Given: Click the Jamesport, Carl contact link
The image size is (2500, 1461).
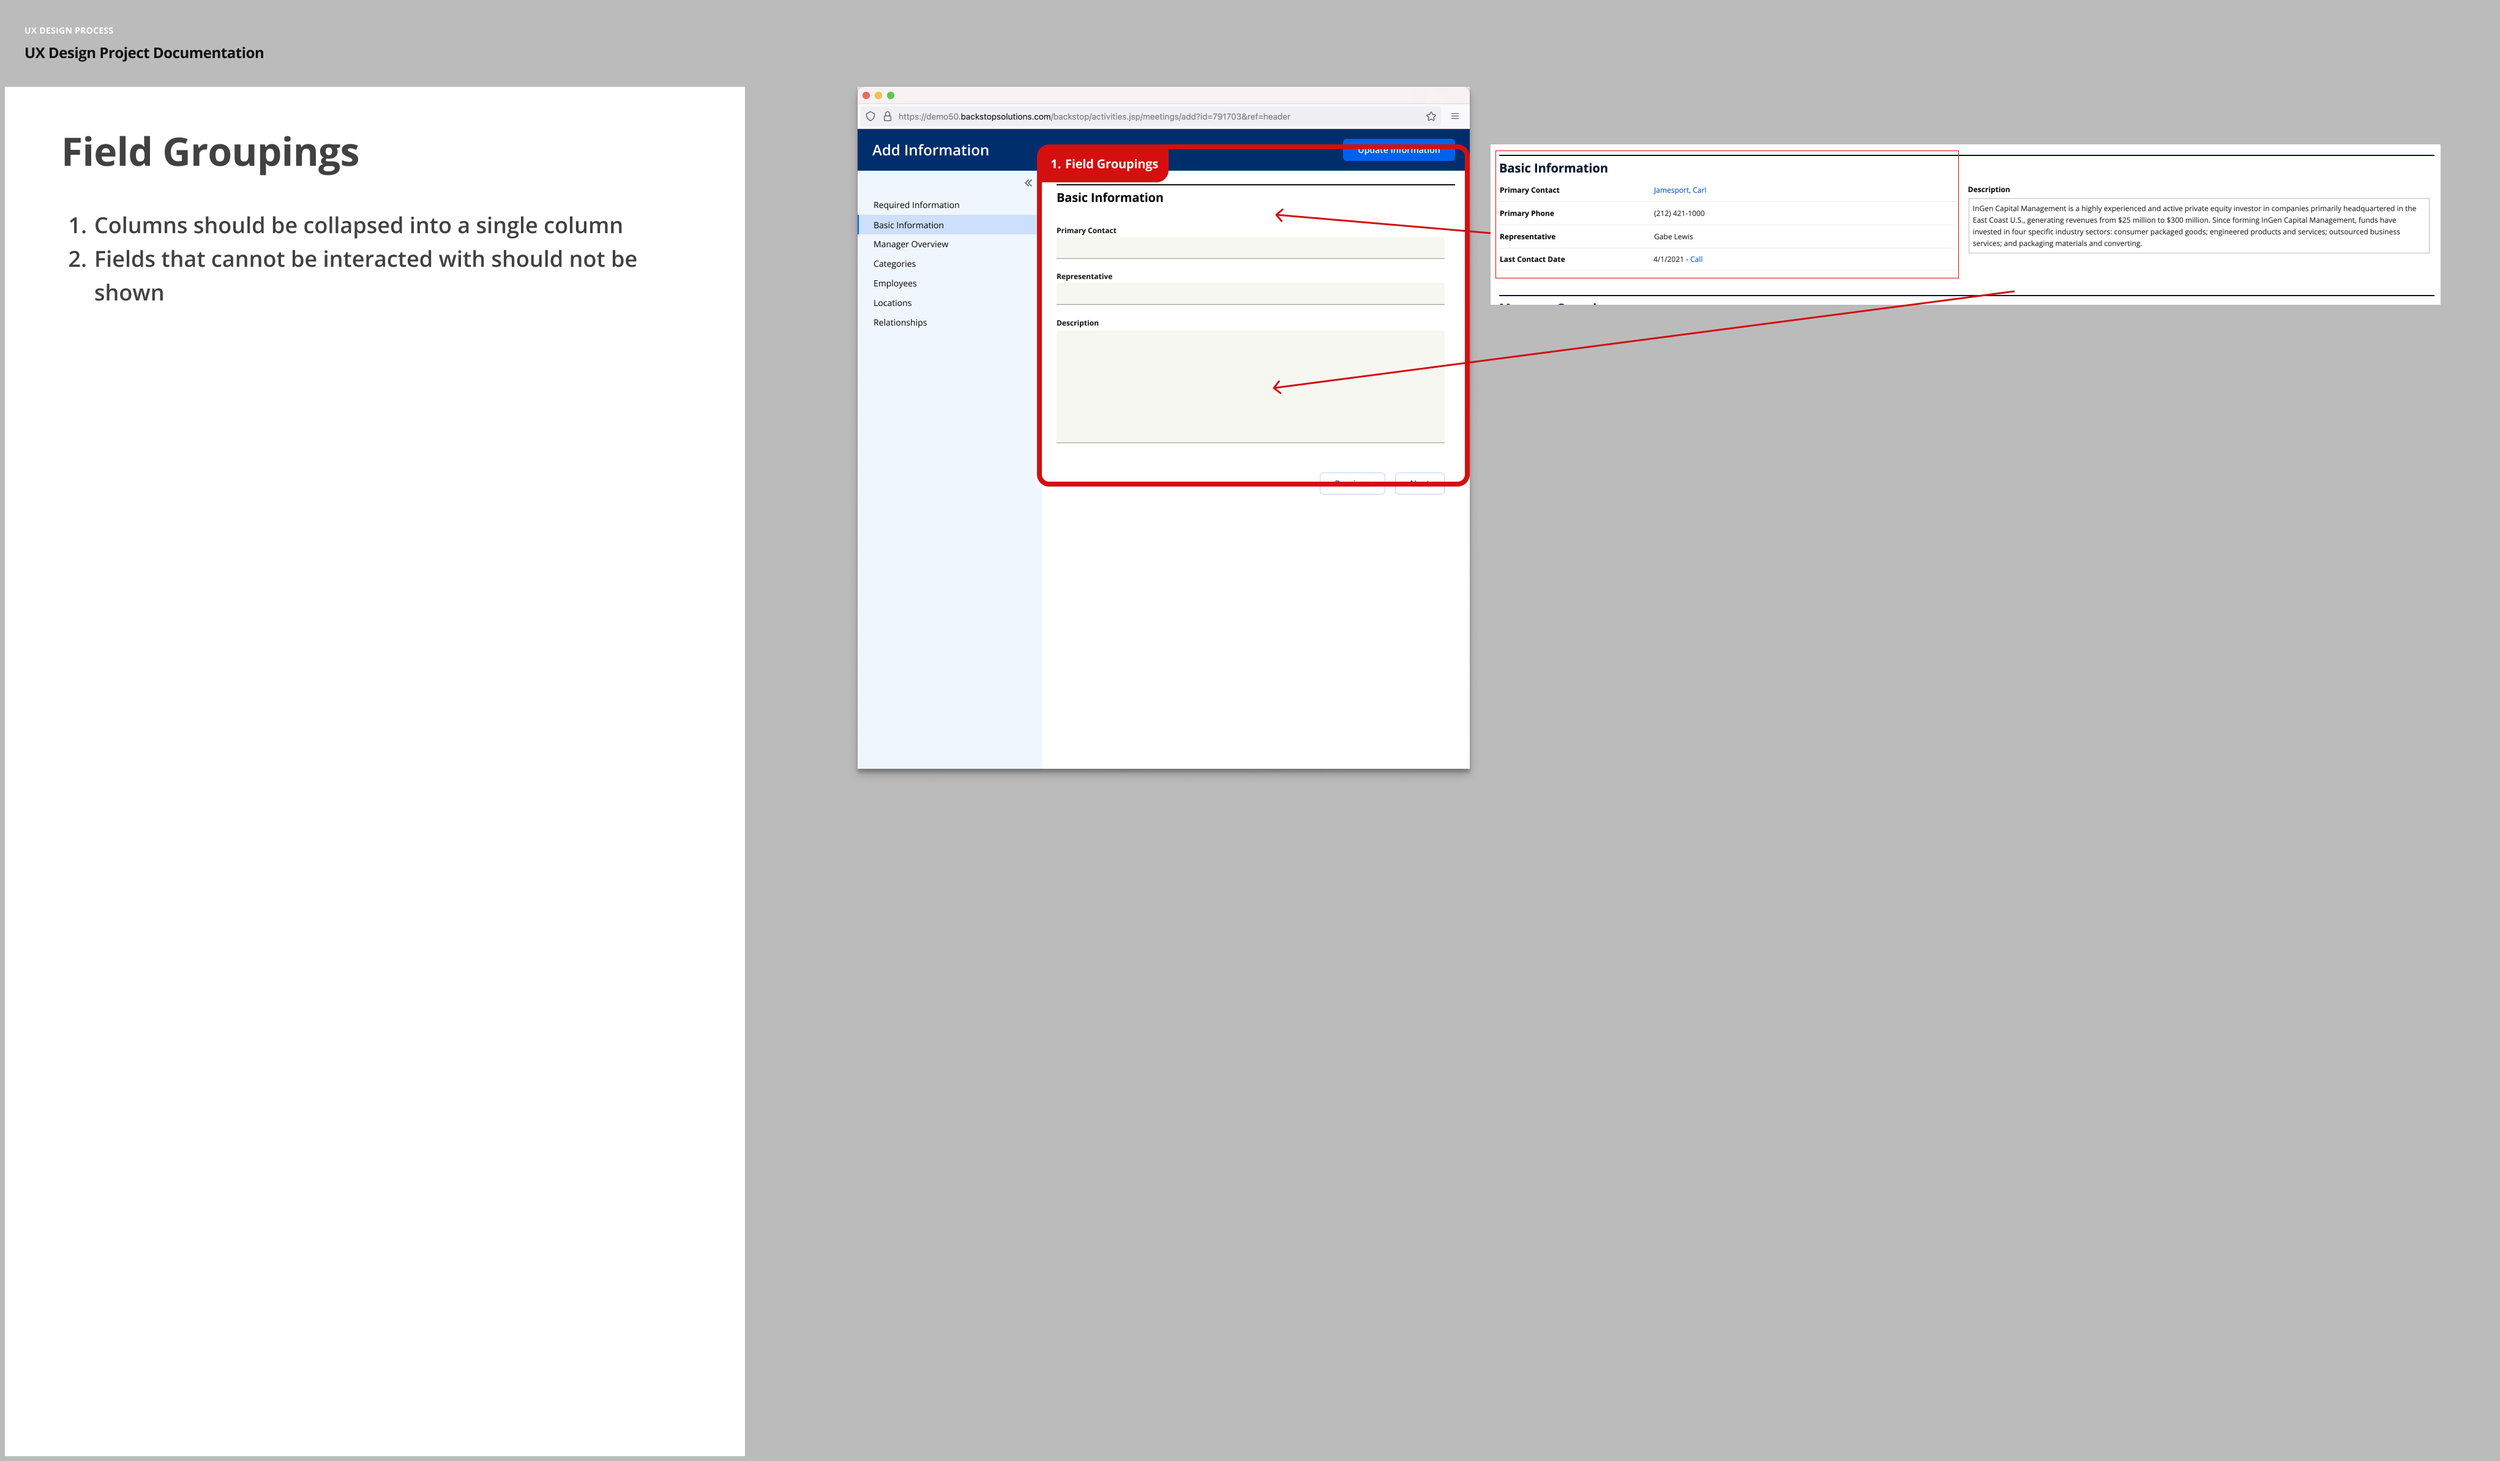Looking at the screenshot, I should pos(1679,190).
